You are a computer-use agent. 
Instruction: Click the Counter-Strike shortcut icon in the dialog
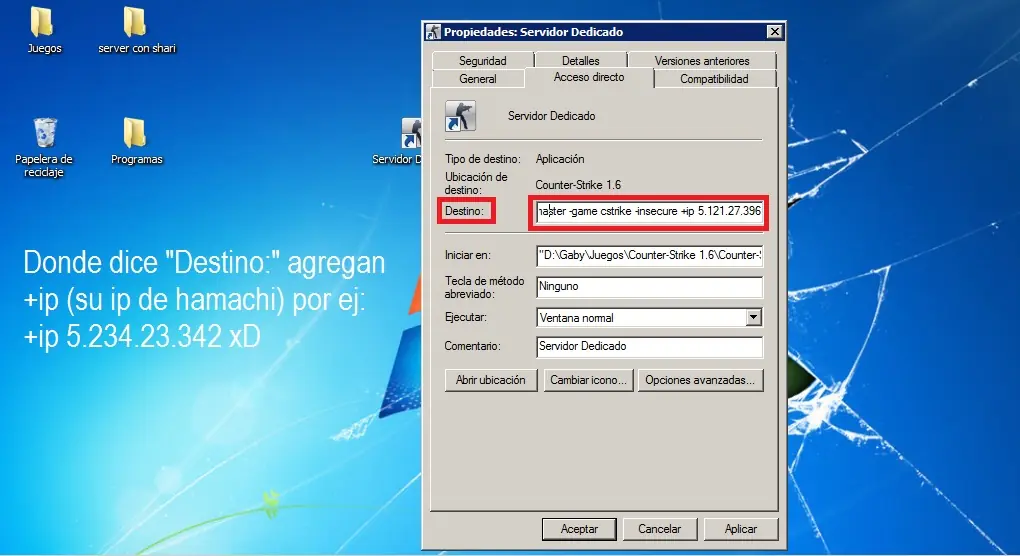461,116
